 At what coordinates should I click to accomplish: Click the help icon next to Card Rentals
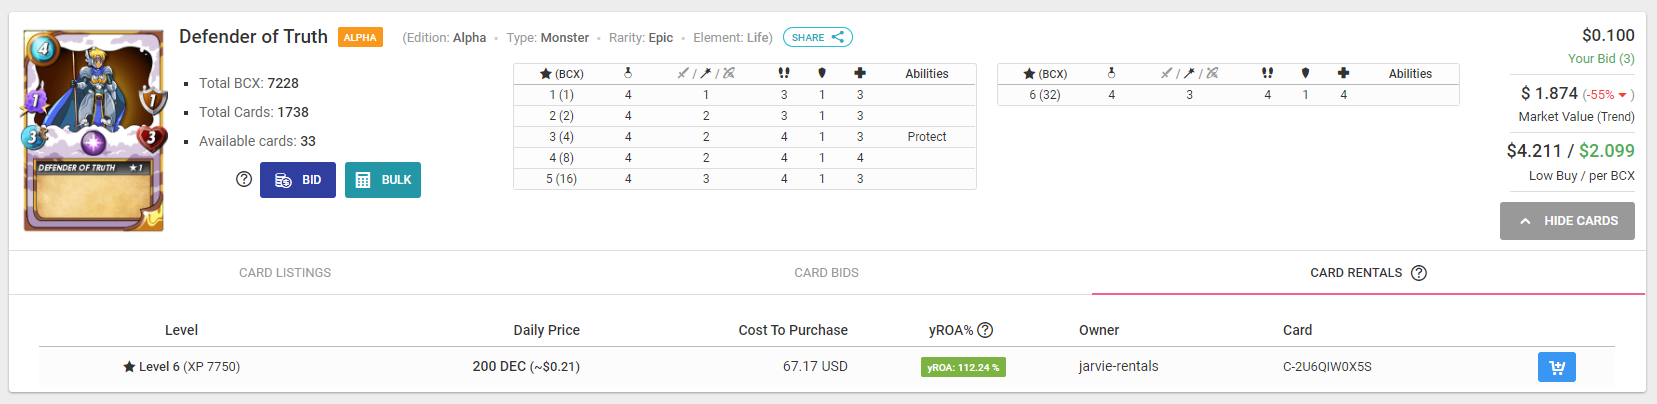[1418, 273]
